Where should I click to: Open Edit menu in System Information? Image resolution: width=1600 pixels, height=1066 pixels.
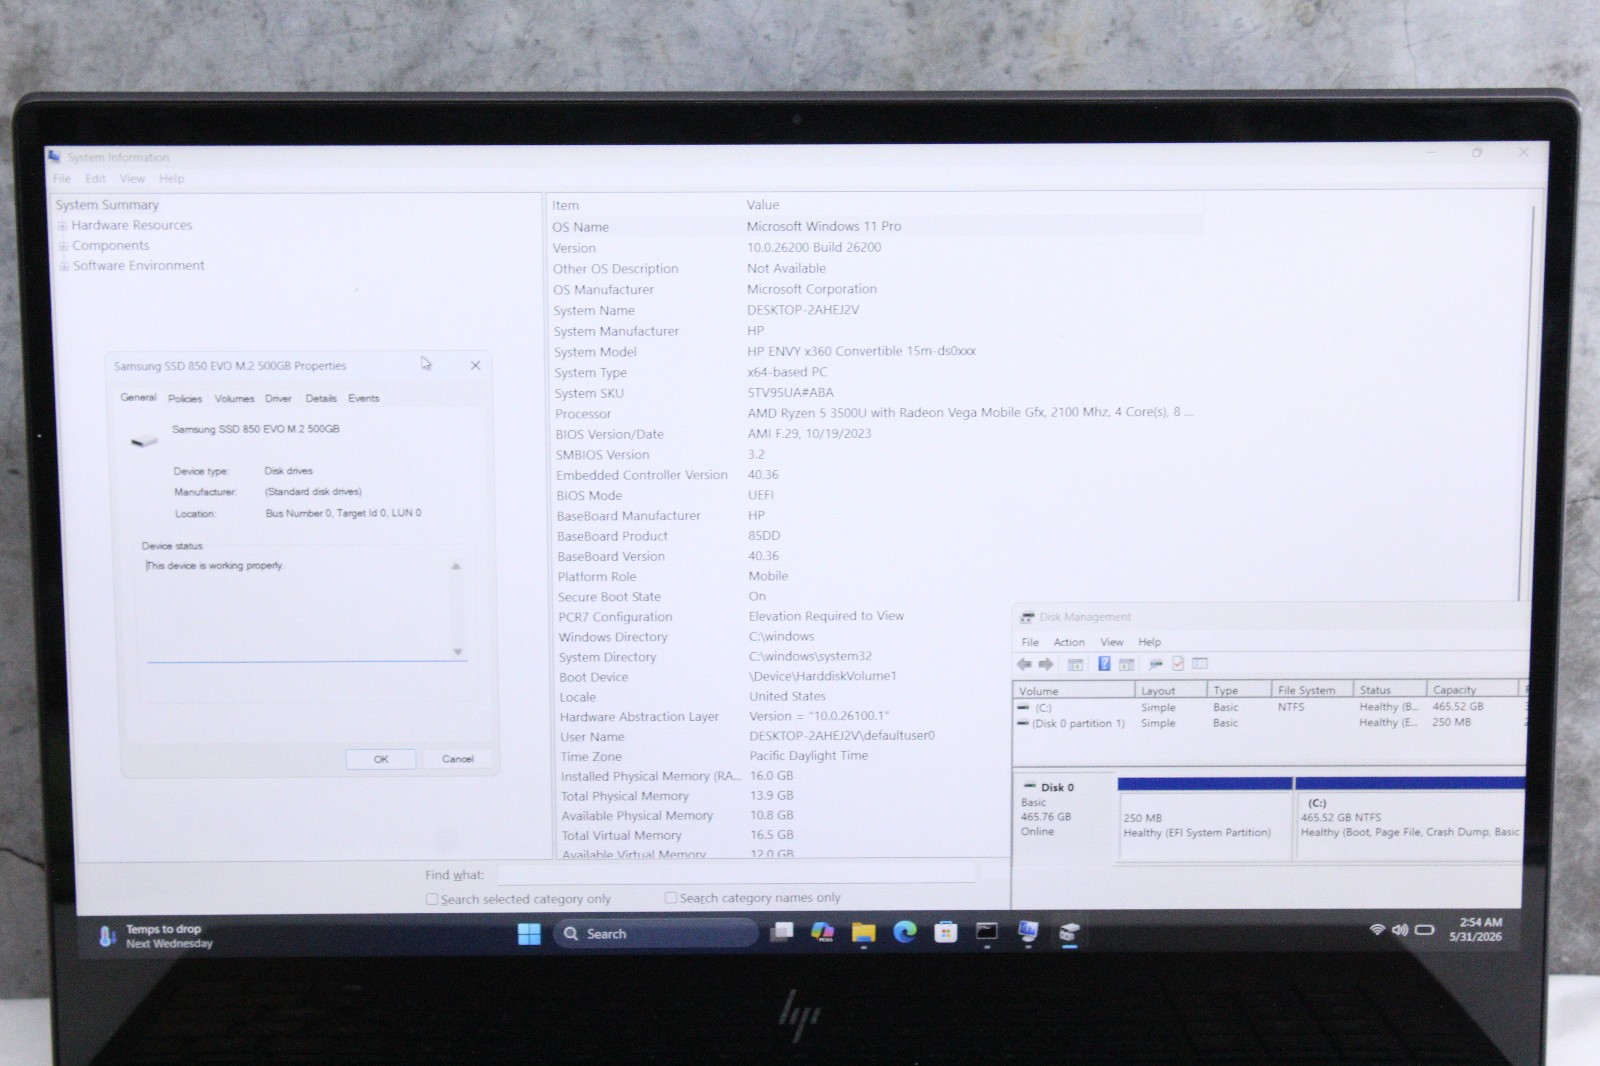click(x=95, y=179)
